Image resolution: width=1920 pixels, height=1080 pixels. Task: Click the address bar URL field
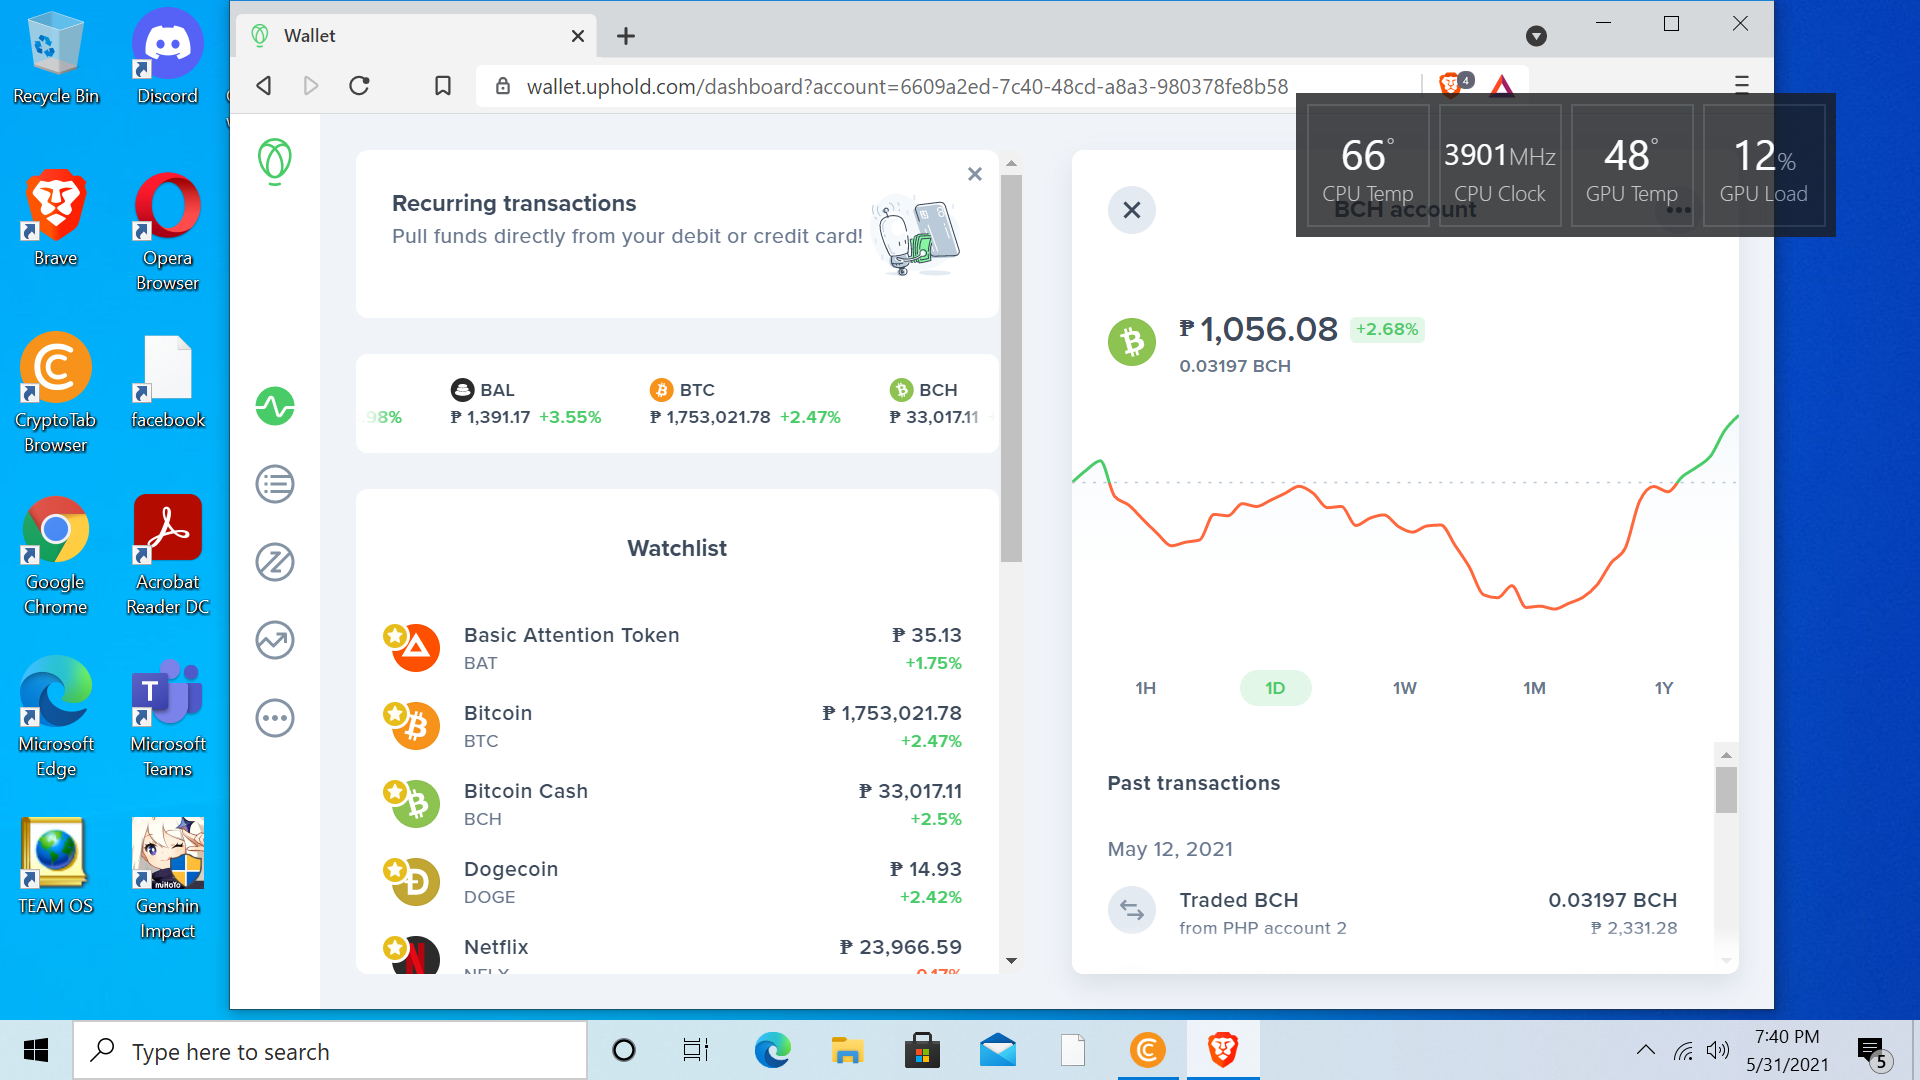[907, 86]
